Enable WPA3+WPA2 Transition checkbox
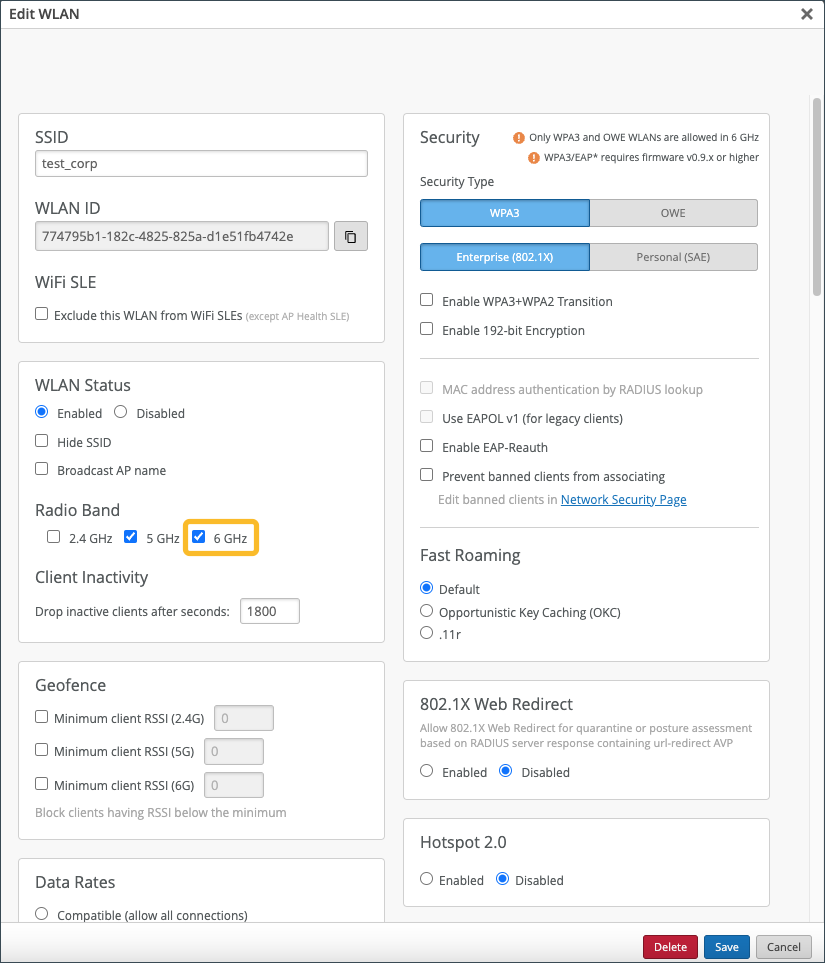The image size is (825, 963). tap(427, 300)
